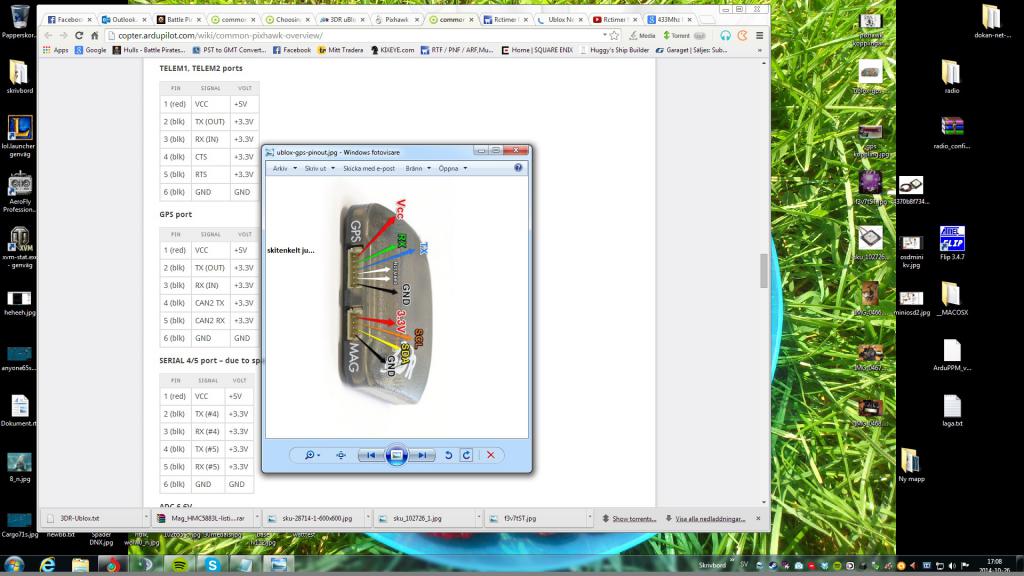The width and height of the screenshot is (1024, 576).
Task: Open the Mitt Tradera bookmark
Action: point(340,50)
